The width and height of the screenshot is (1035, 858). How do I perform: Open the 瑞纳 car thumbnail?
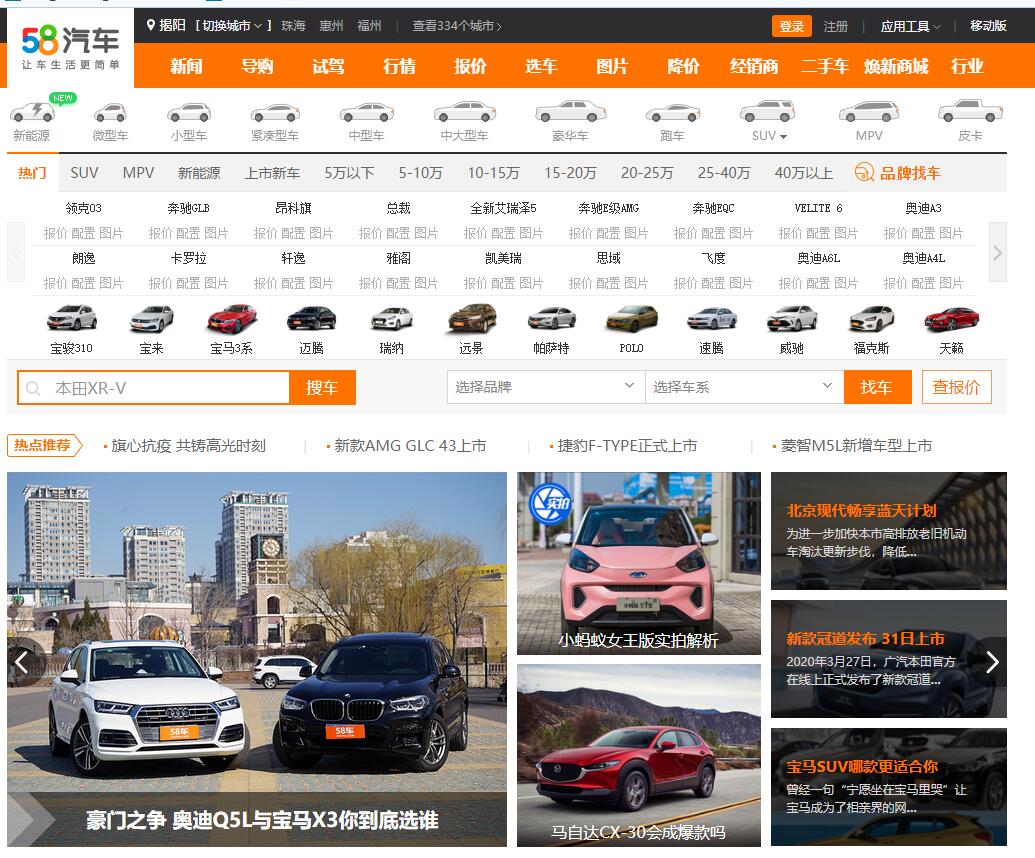coord(391,319)
